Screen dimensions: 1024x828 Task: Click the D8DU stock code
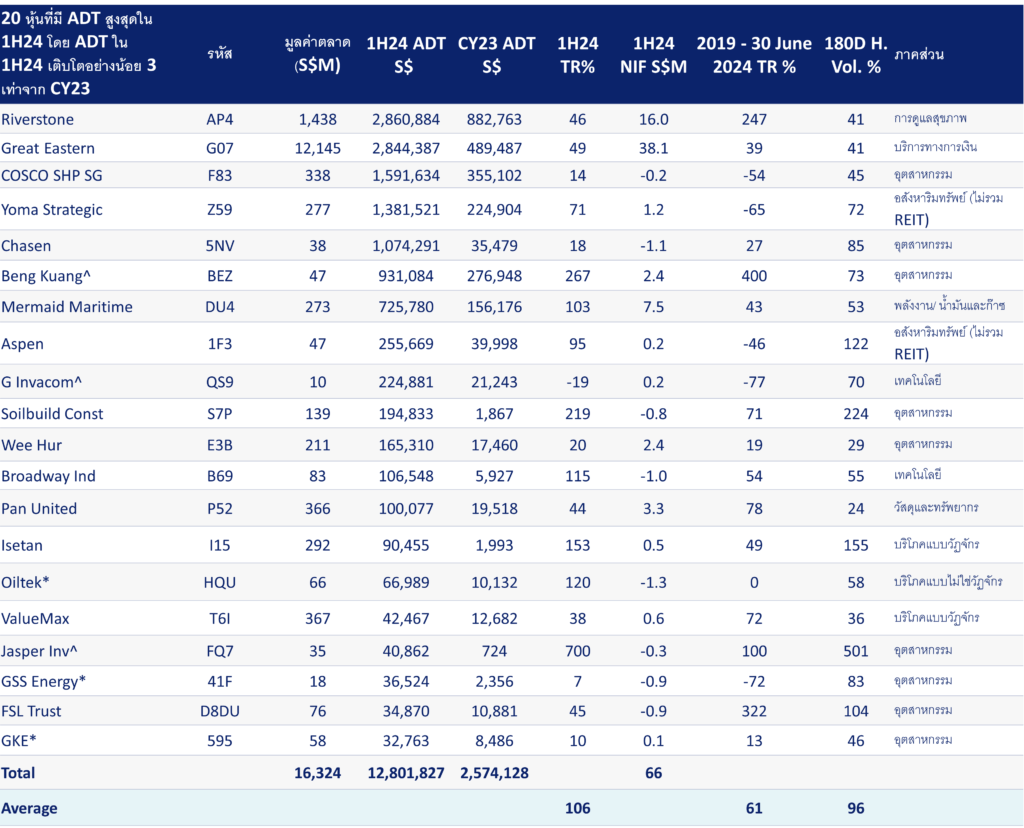(219, 711)
